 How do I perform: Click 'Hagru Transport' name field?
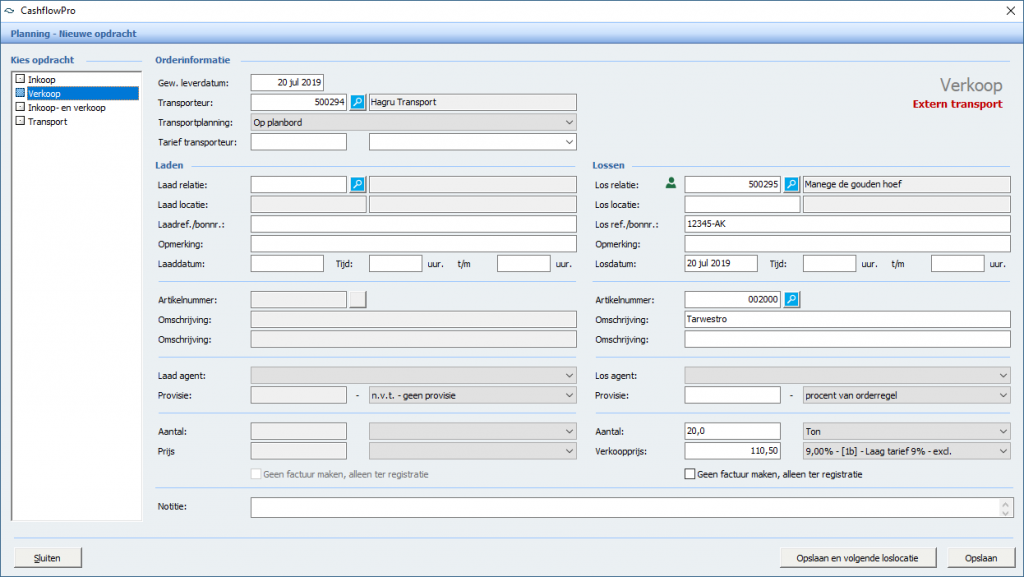point(473,102)
